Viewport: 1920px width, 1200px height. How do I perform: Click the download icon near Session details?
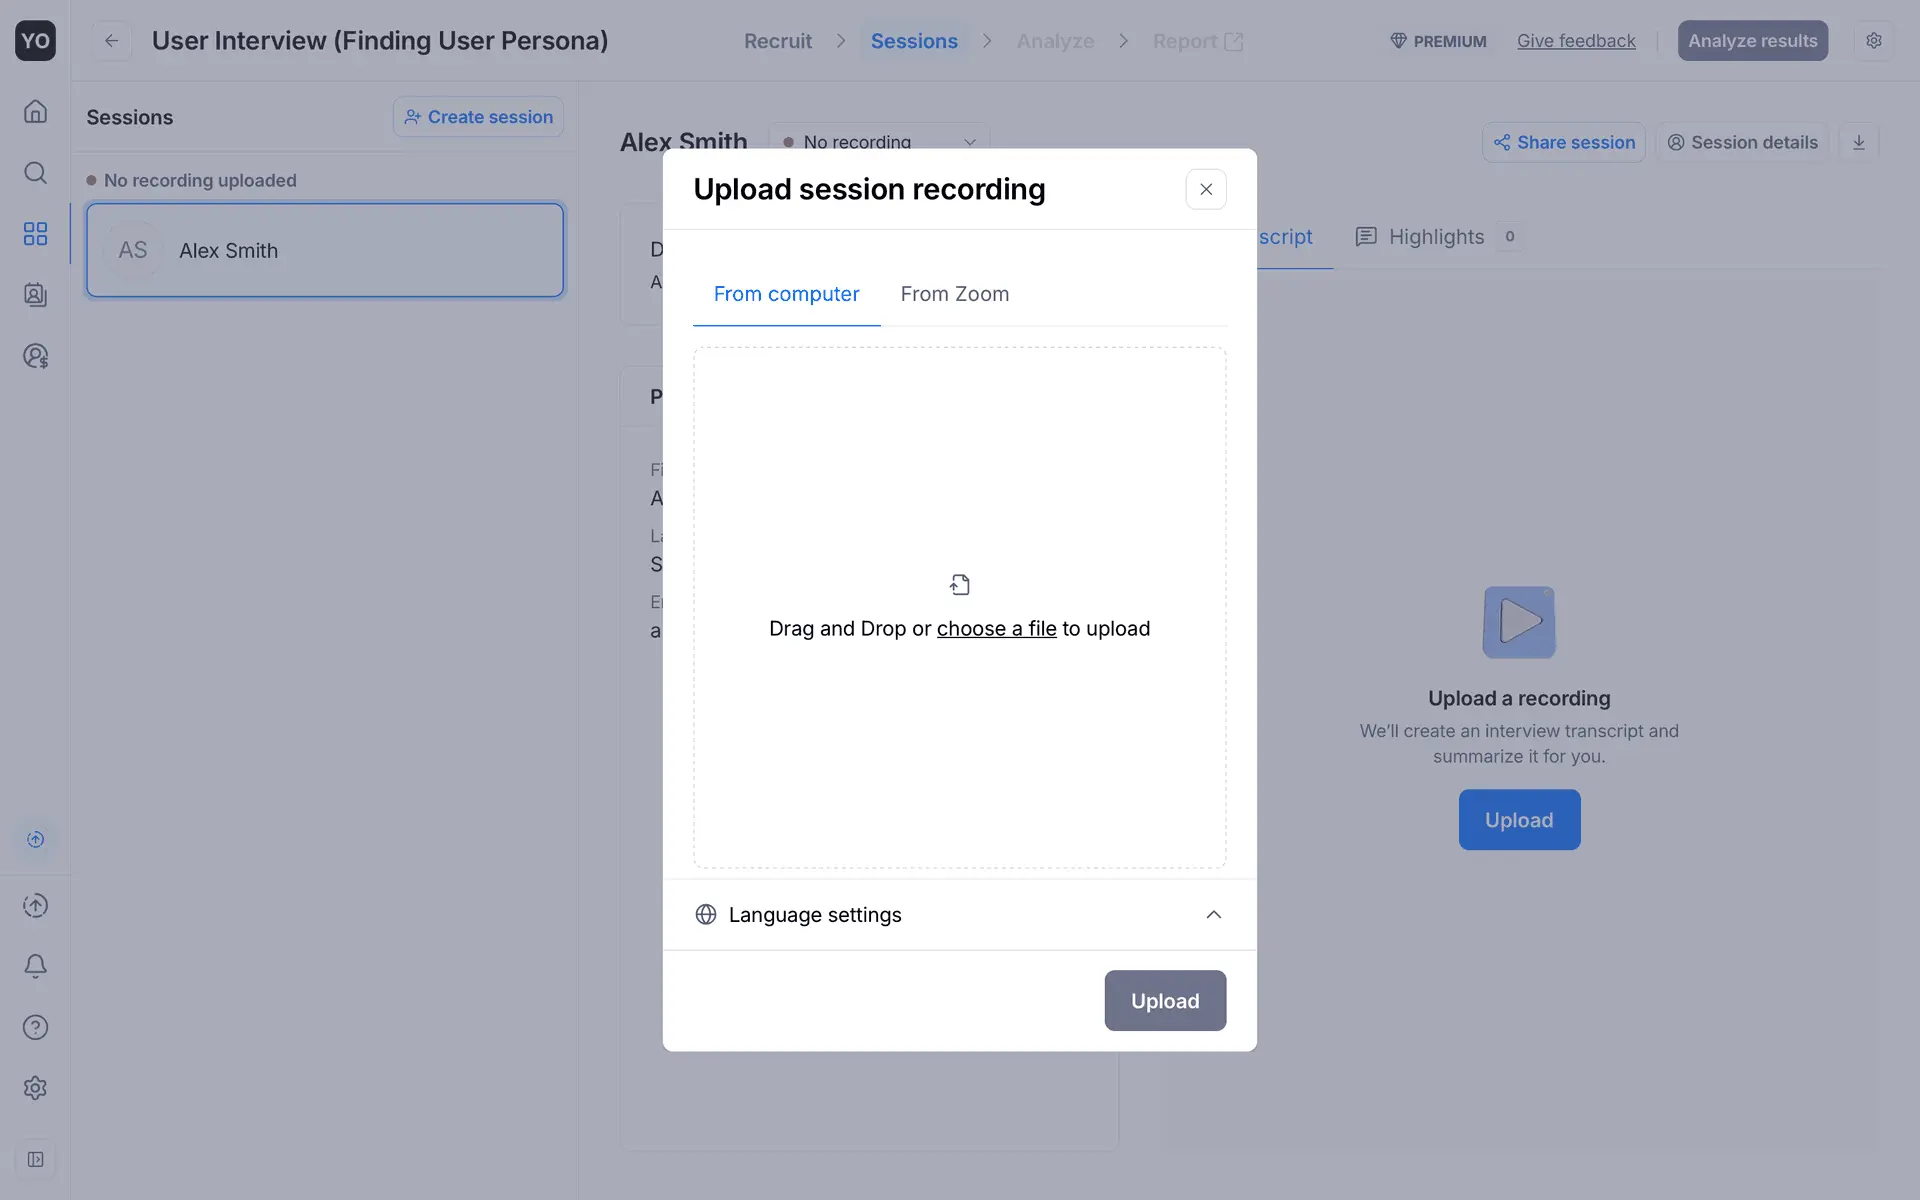pos(1858,142)
